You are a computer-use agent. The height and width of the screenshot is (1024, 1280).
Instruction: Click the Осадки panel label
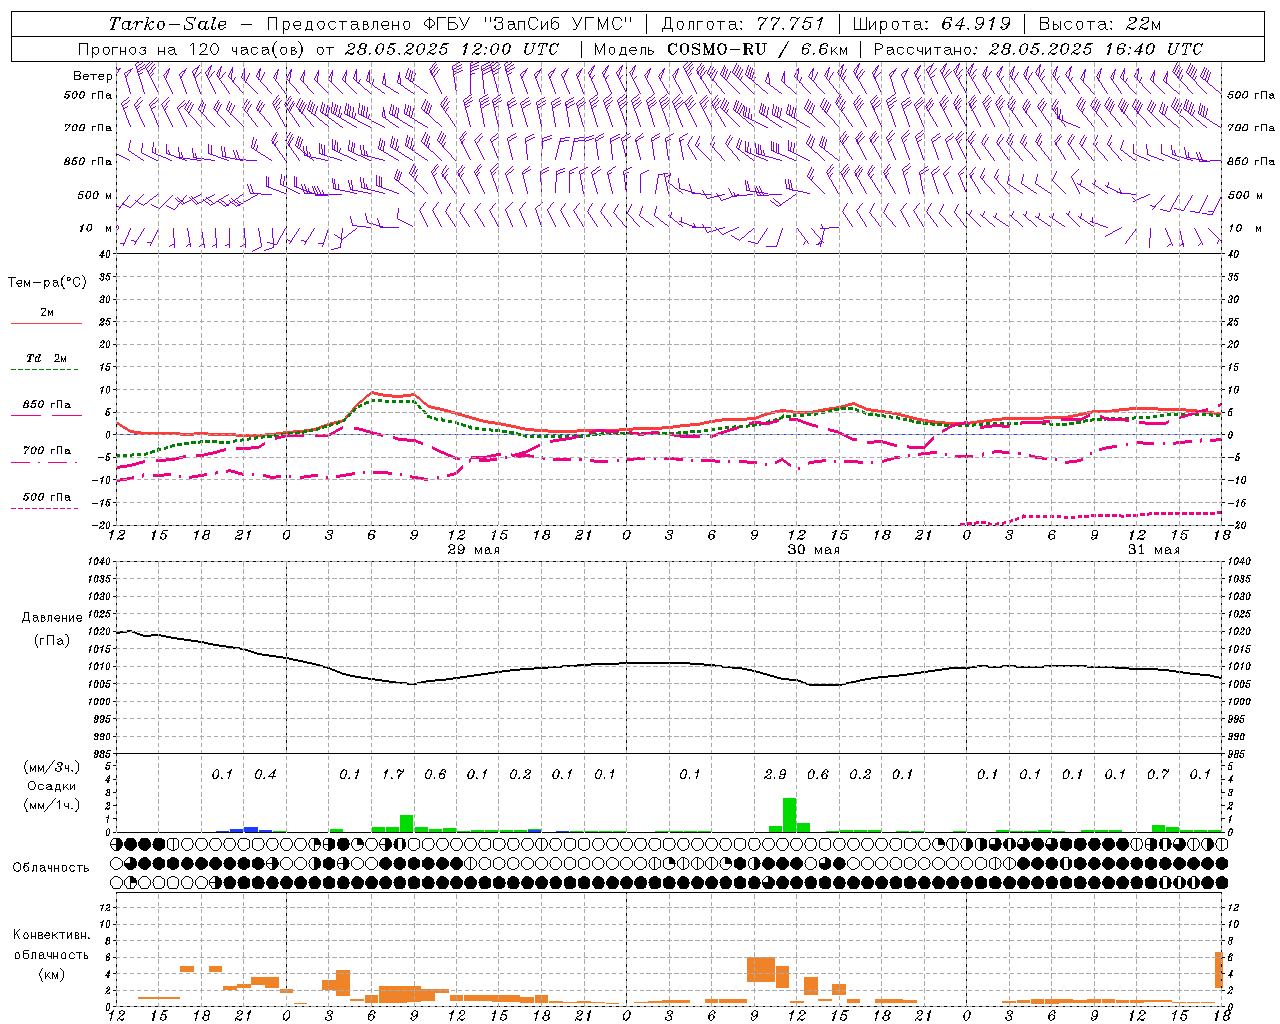pyautogui.click(x=51, y=786)
